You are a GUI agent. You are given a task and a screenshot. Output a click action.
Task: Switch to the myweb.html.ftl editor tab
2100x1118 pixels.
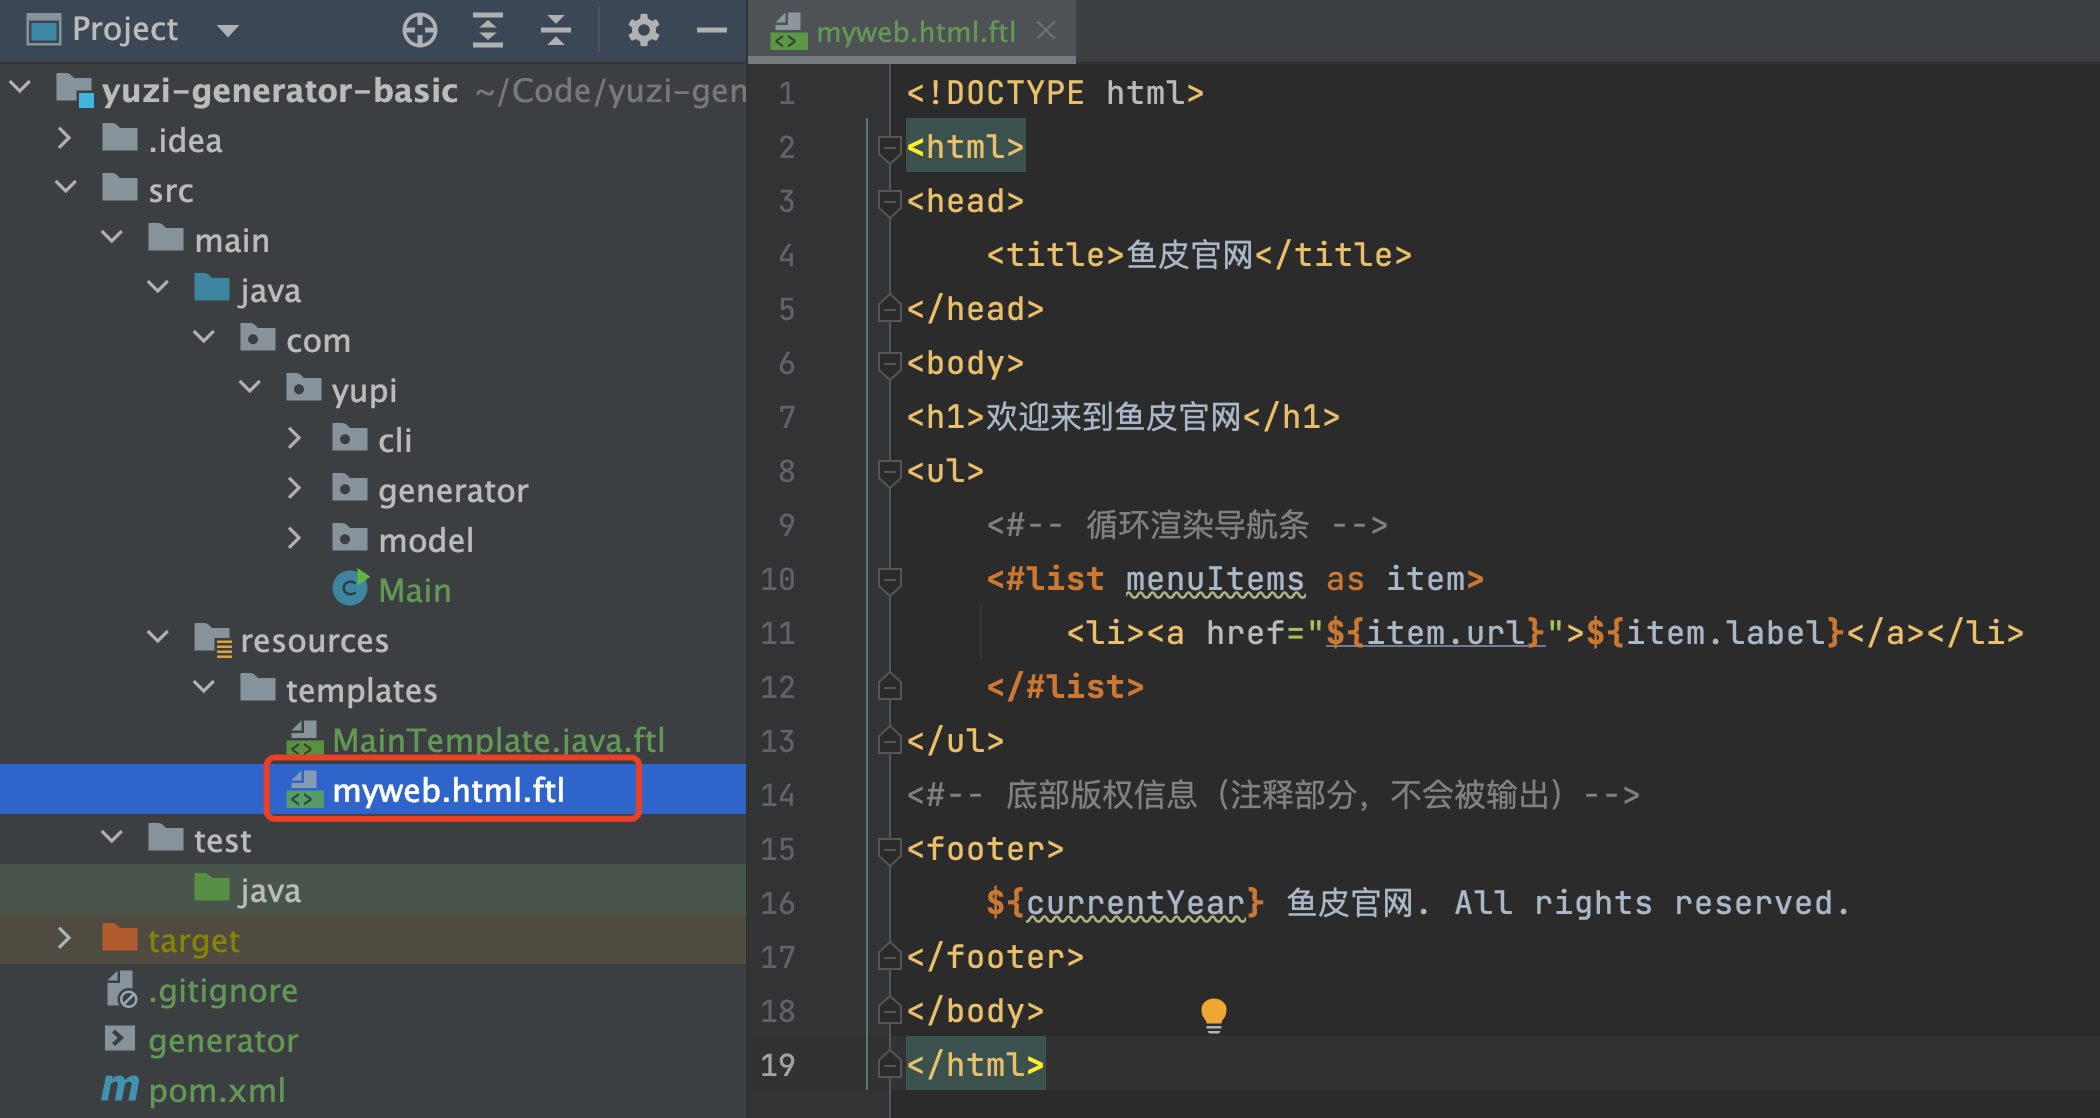tap(914, 32)
